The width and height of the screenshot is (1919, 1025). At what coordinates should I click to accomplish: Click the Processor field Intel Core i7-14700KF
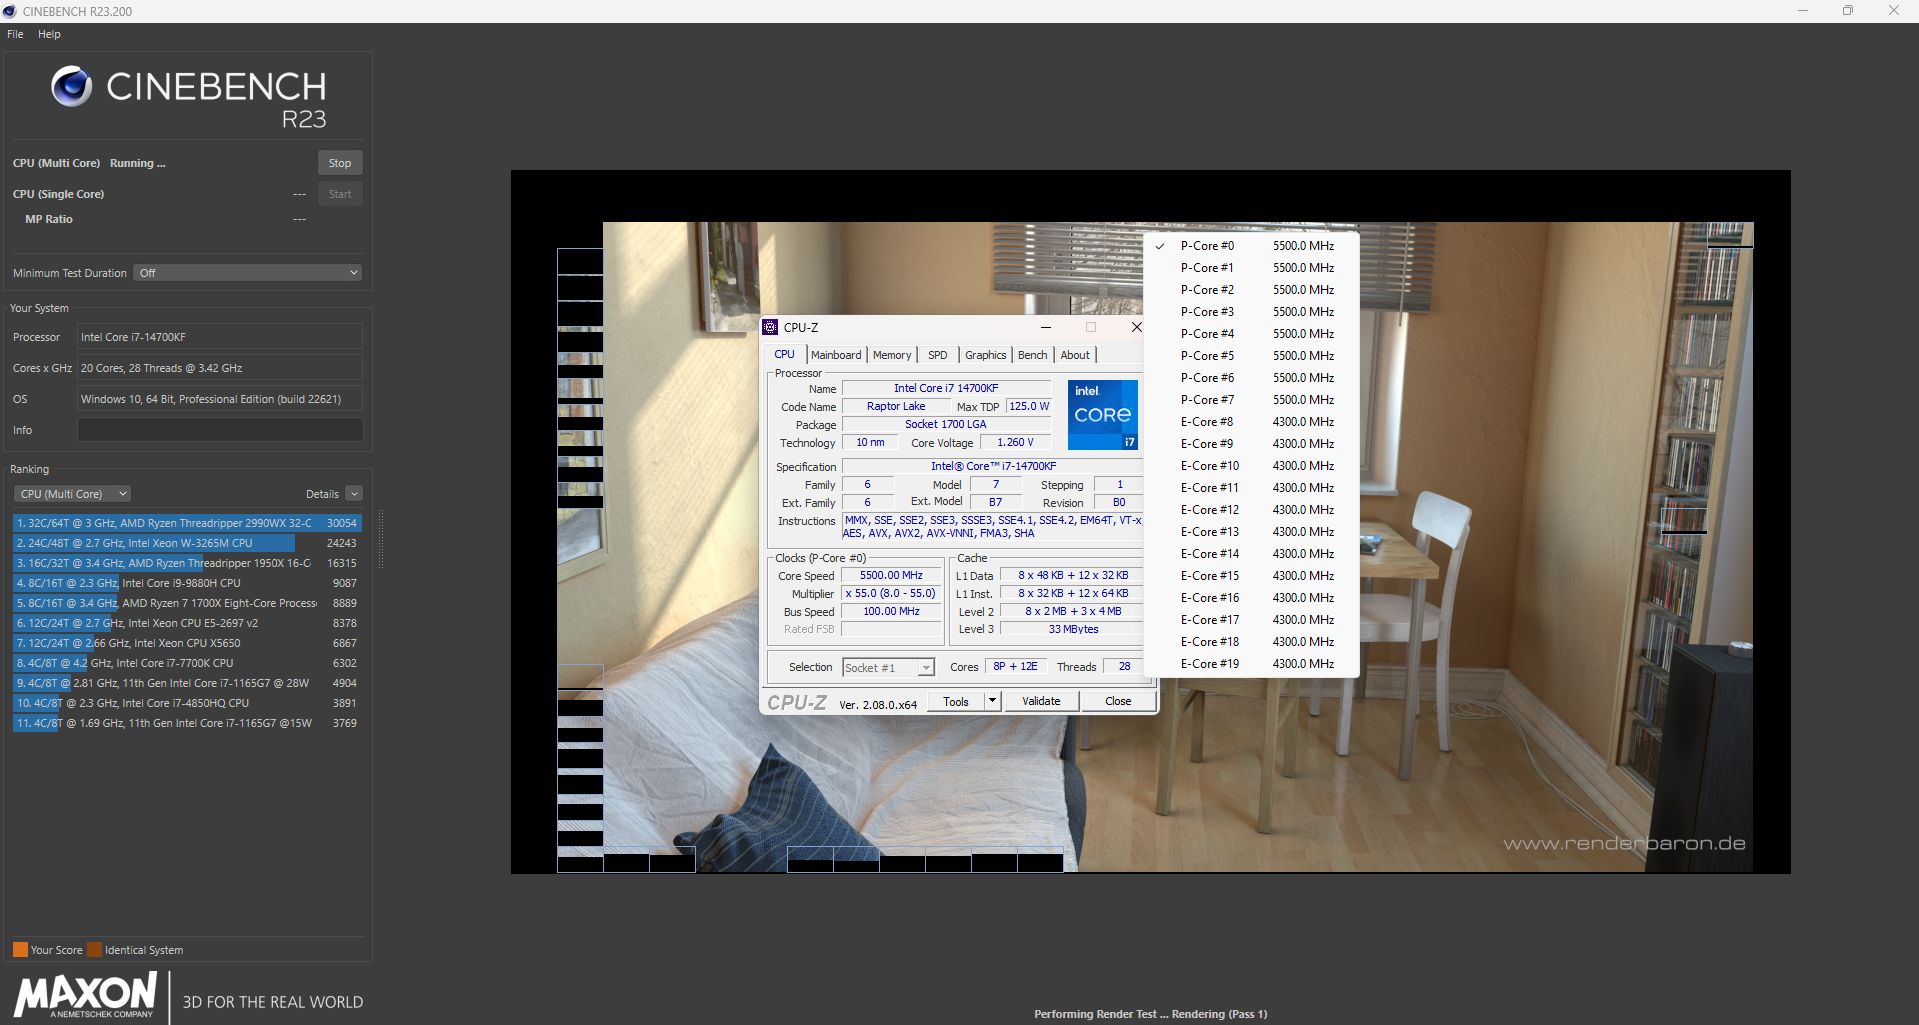[220, 337]
